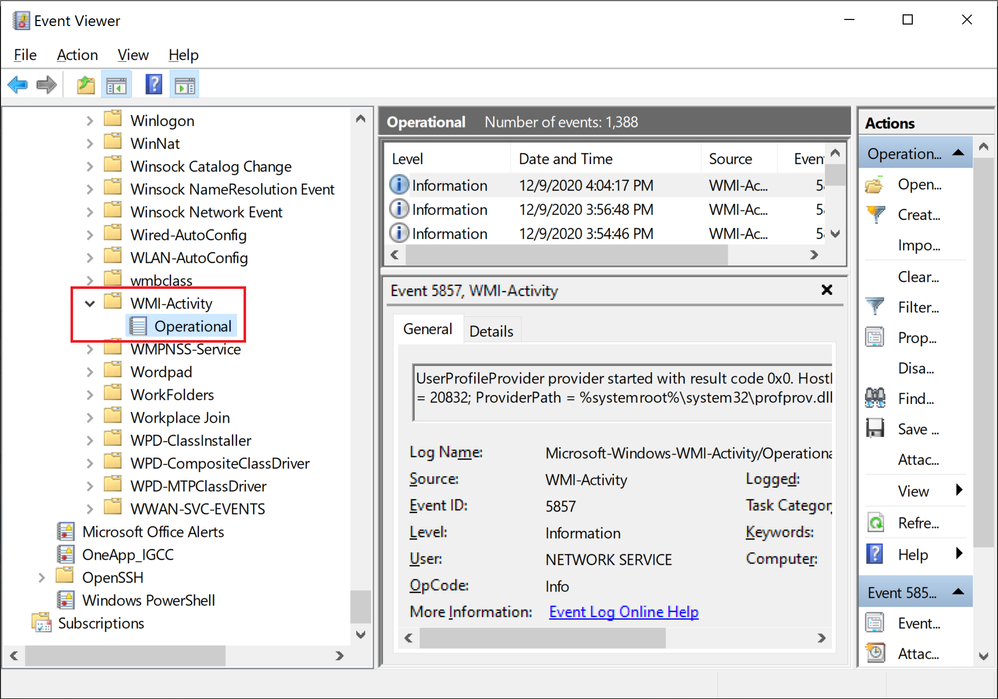Screen dimensions: 998x699
Task: Open the Event Log Online Help link
Action: point(624,612)
